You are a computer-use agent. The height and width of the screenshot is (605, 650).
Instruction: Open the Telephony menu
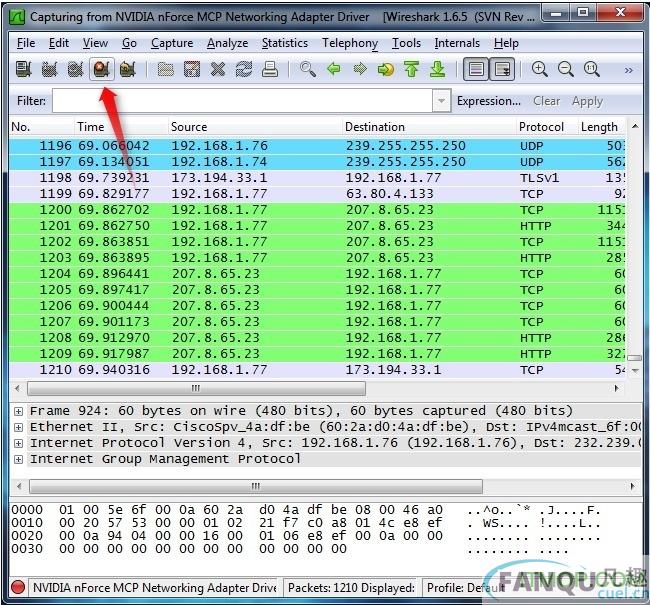click(350, 43)
